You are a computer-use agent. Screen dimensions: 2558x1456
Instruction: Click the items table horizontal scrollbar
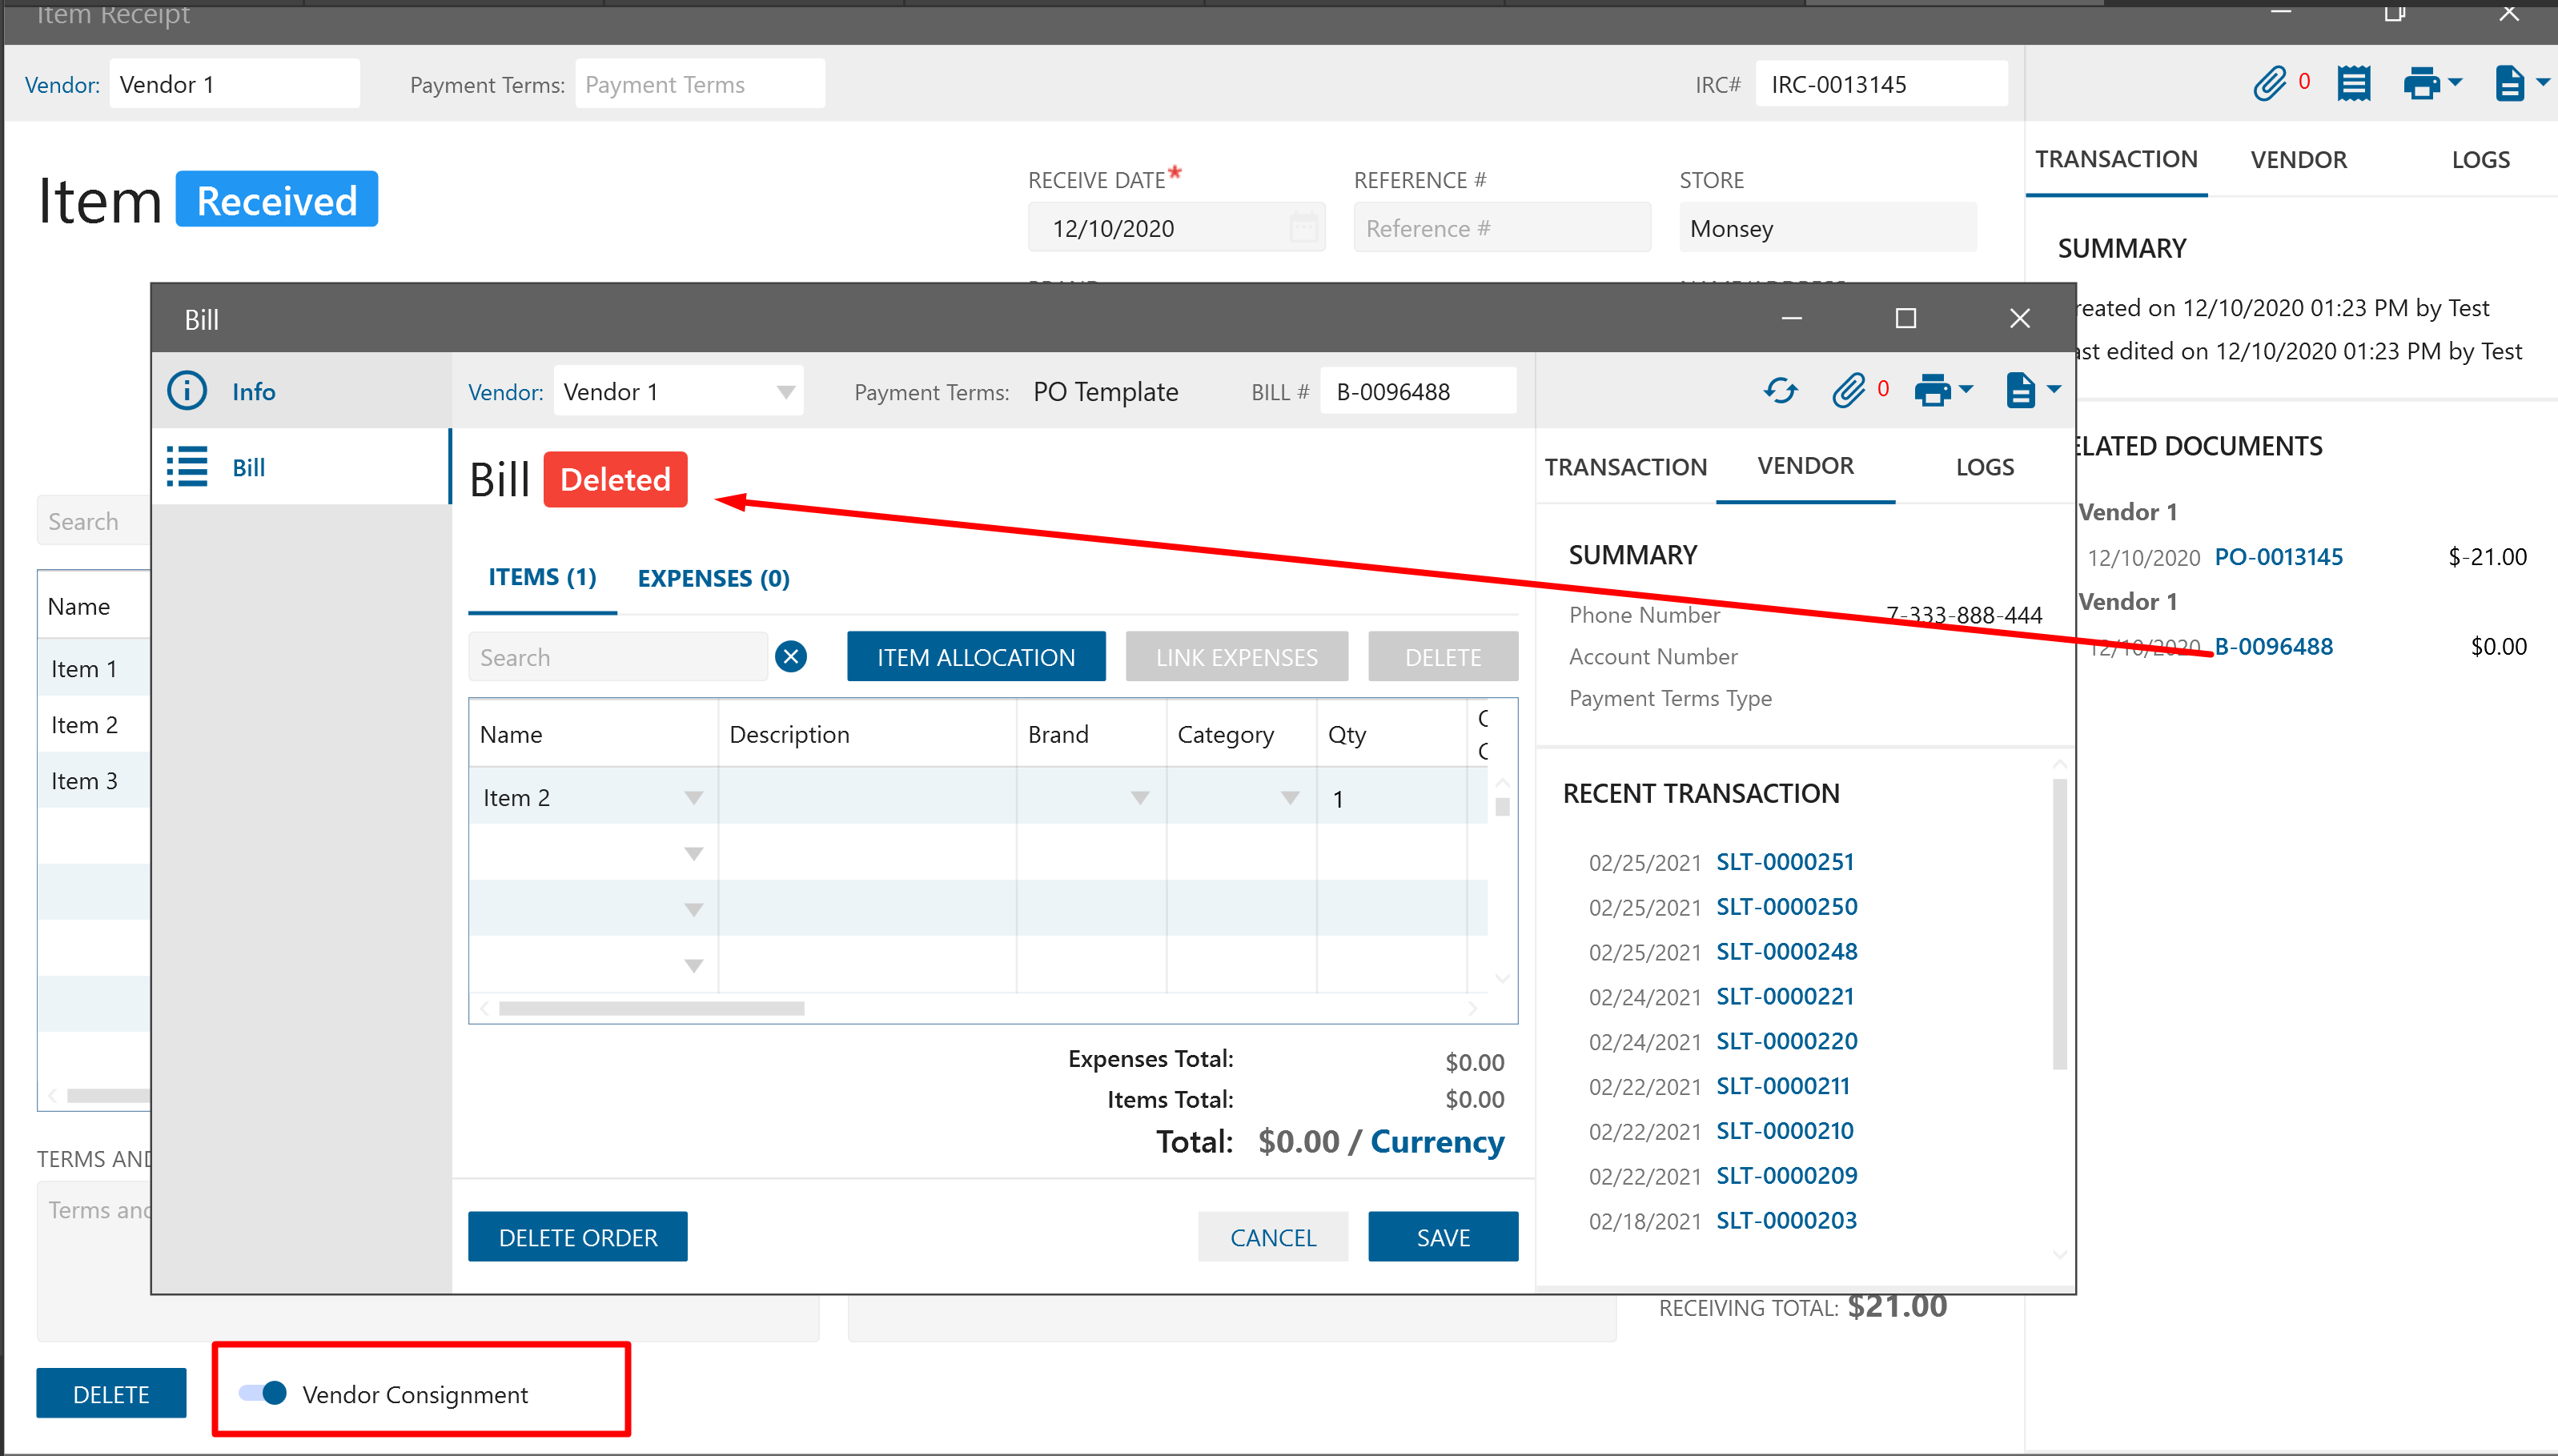click(x=651, y=1008)
